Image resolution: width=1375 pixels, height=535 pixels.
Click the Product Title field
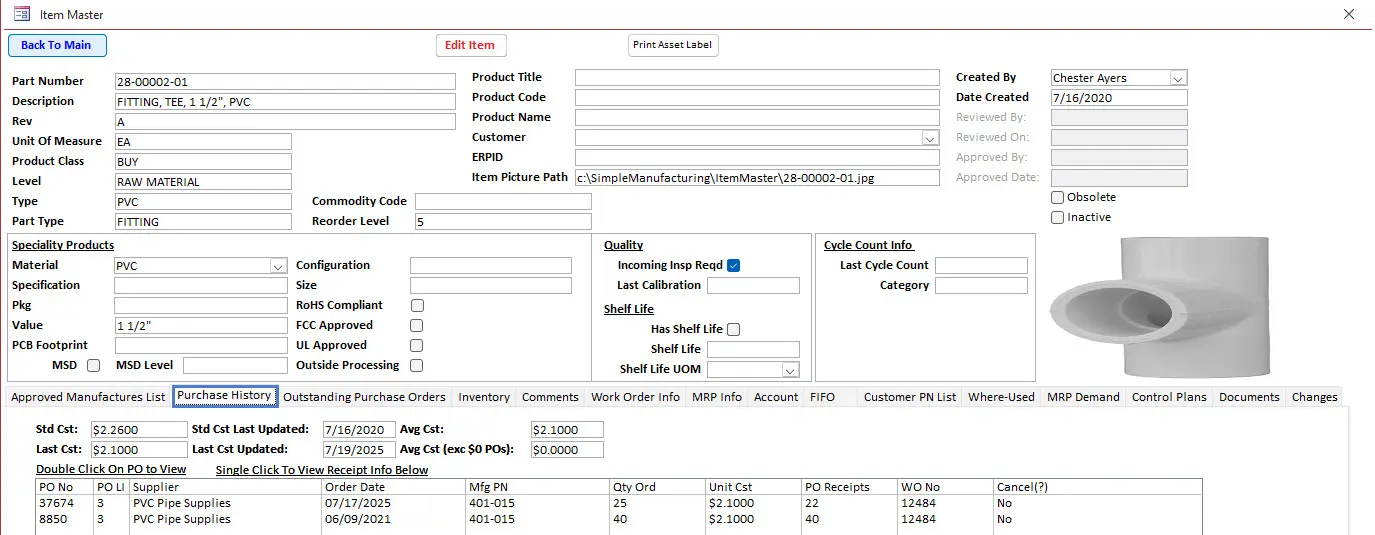(x=757, y=78)
